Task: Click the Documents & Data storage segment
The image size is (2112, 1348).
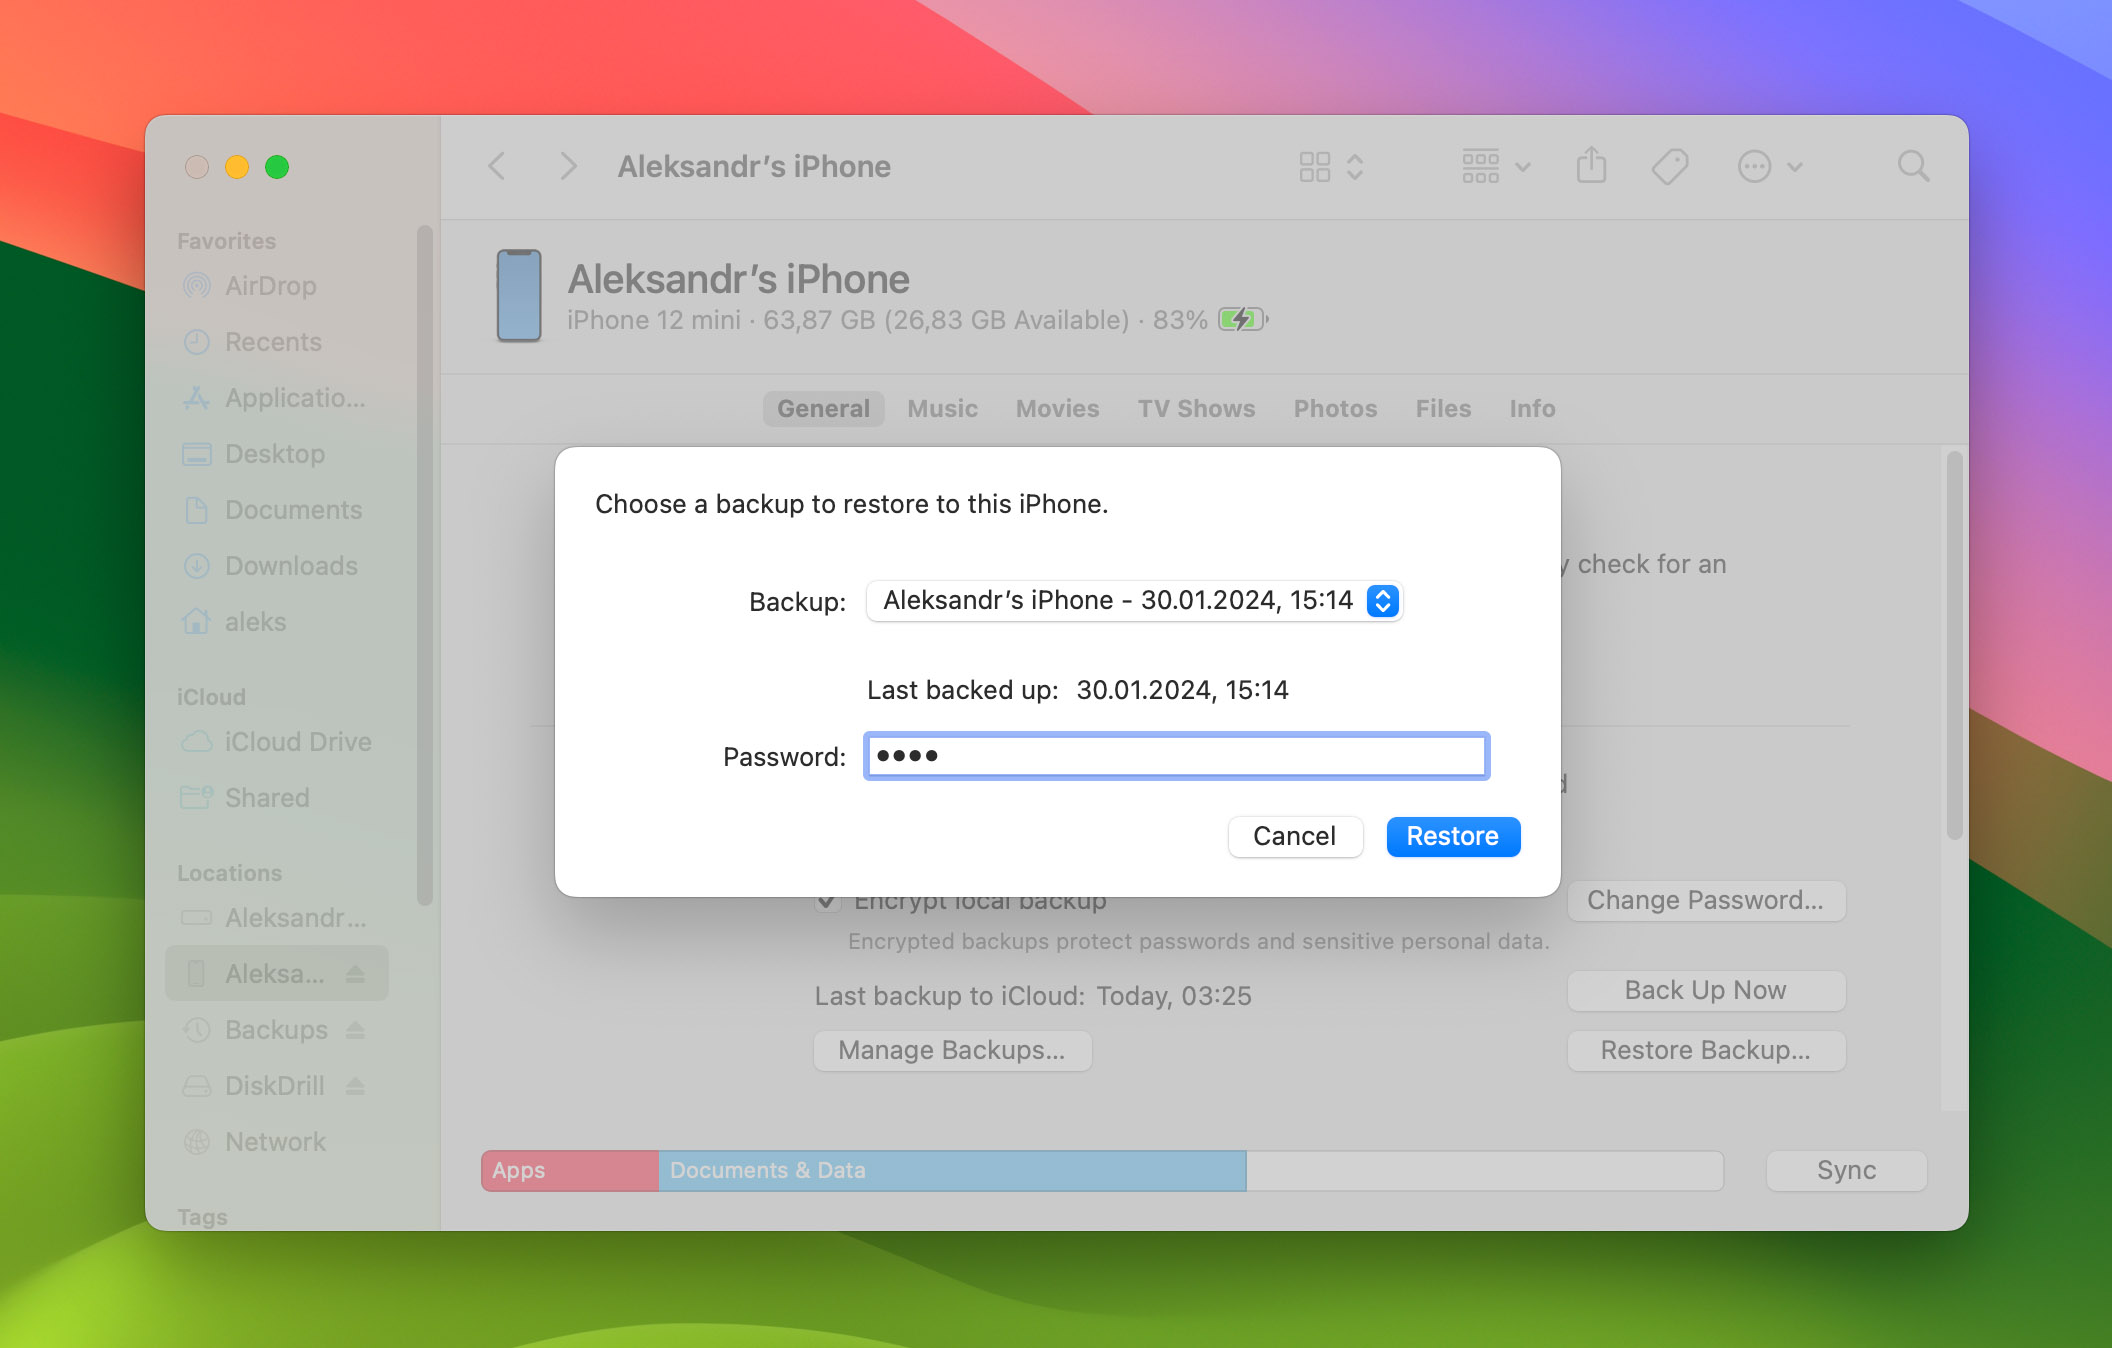Action: 952,1170
